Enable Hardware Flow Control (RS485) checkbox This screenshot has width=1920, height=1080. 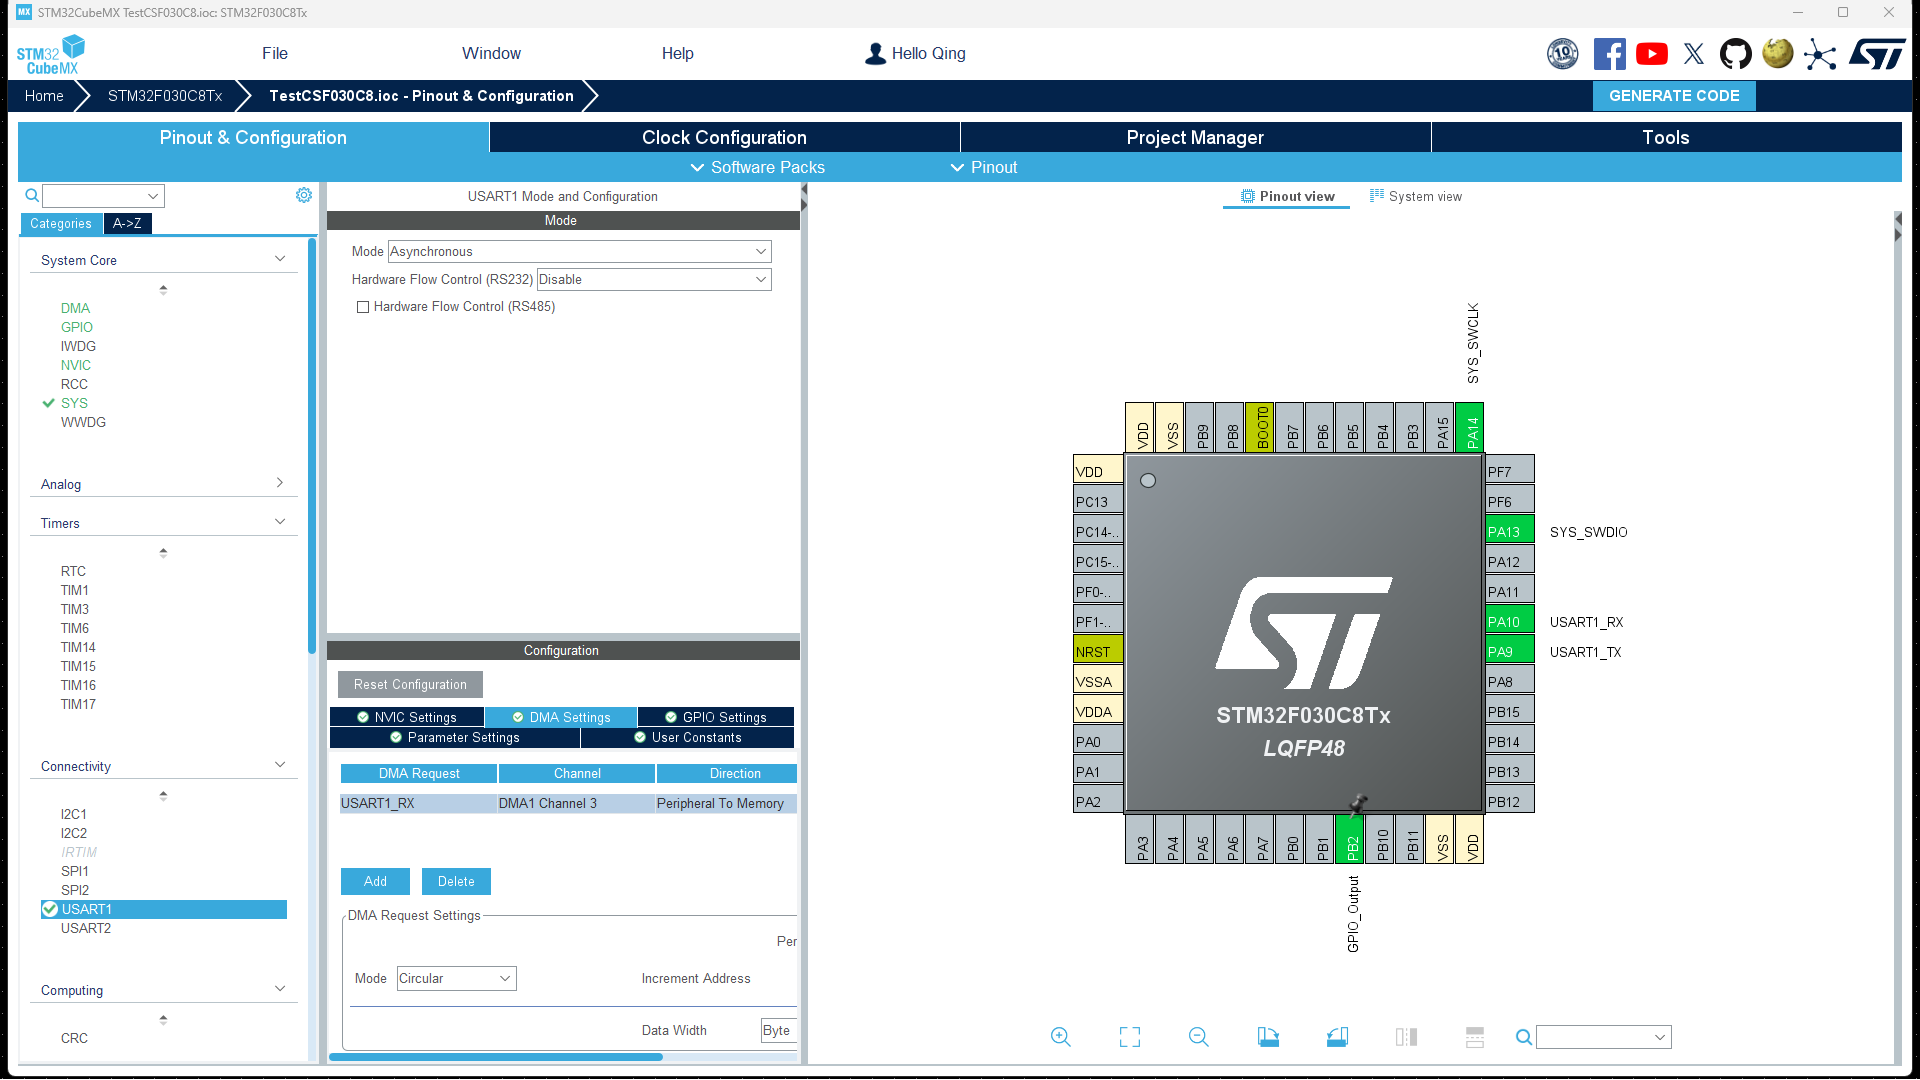pyautogui.click(x=363, y=307)
